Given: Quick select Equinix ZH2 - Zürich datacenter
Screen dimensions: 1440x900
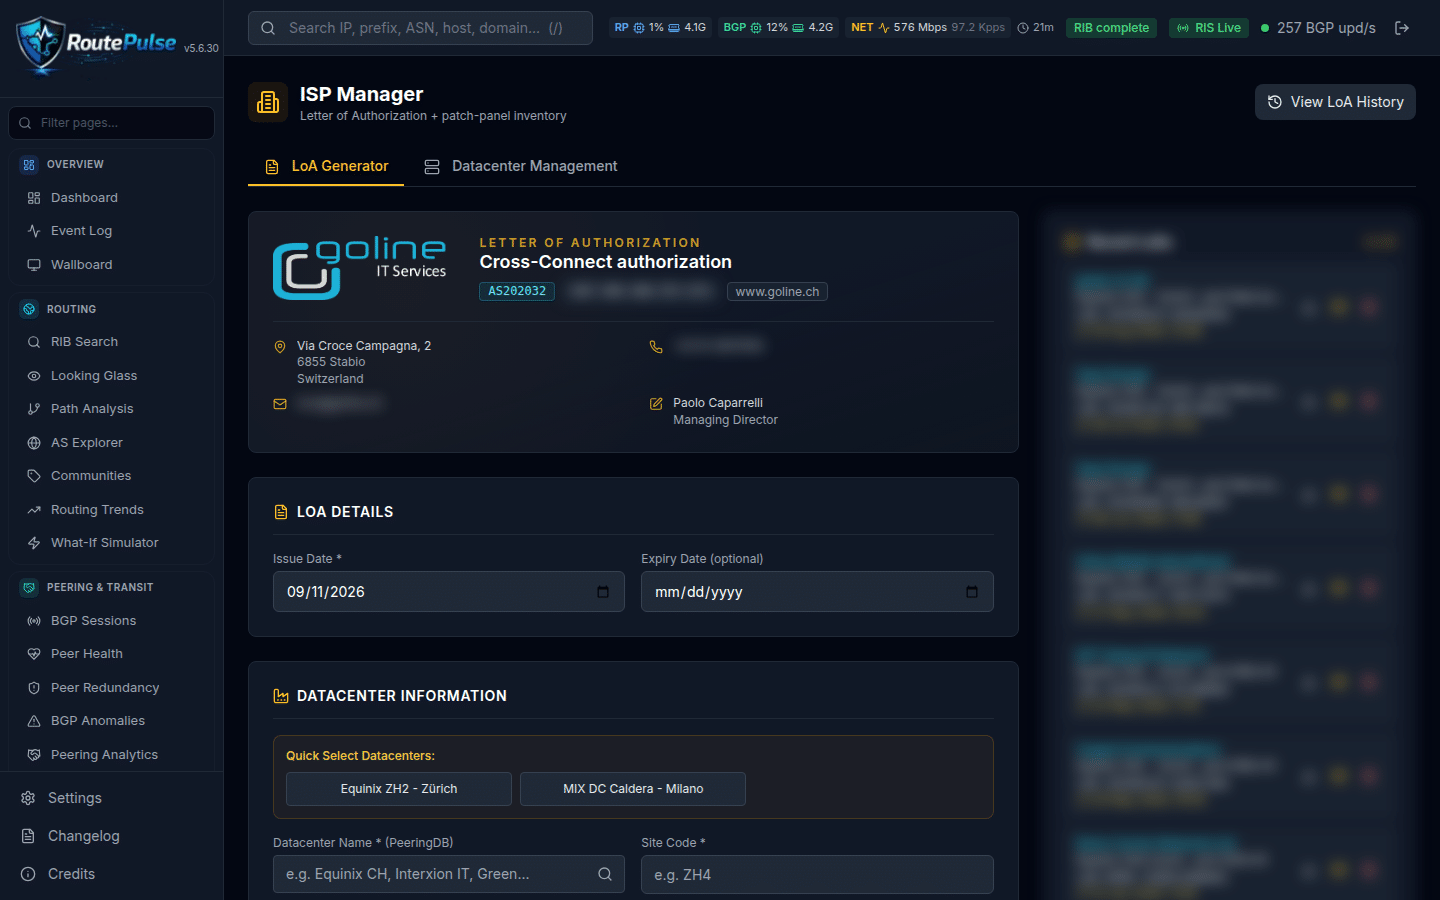Looking at the screenshot, I should coord(399,789).
